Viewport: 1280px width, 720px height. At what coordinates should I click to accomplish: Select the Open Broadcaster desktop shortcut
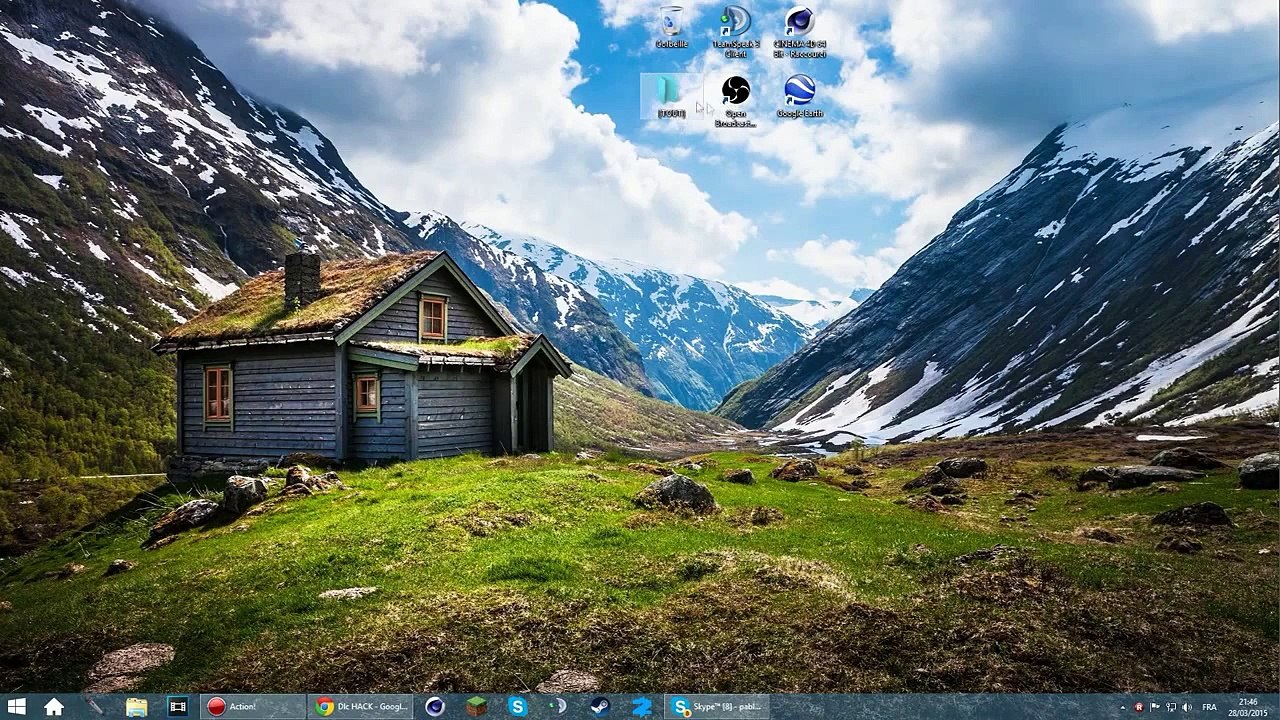pyautogui.click(x=736, y=102)
